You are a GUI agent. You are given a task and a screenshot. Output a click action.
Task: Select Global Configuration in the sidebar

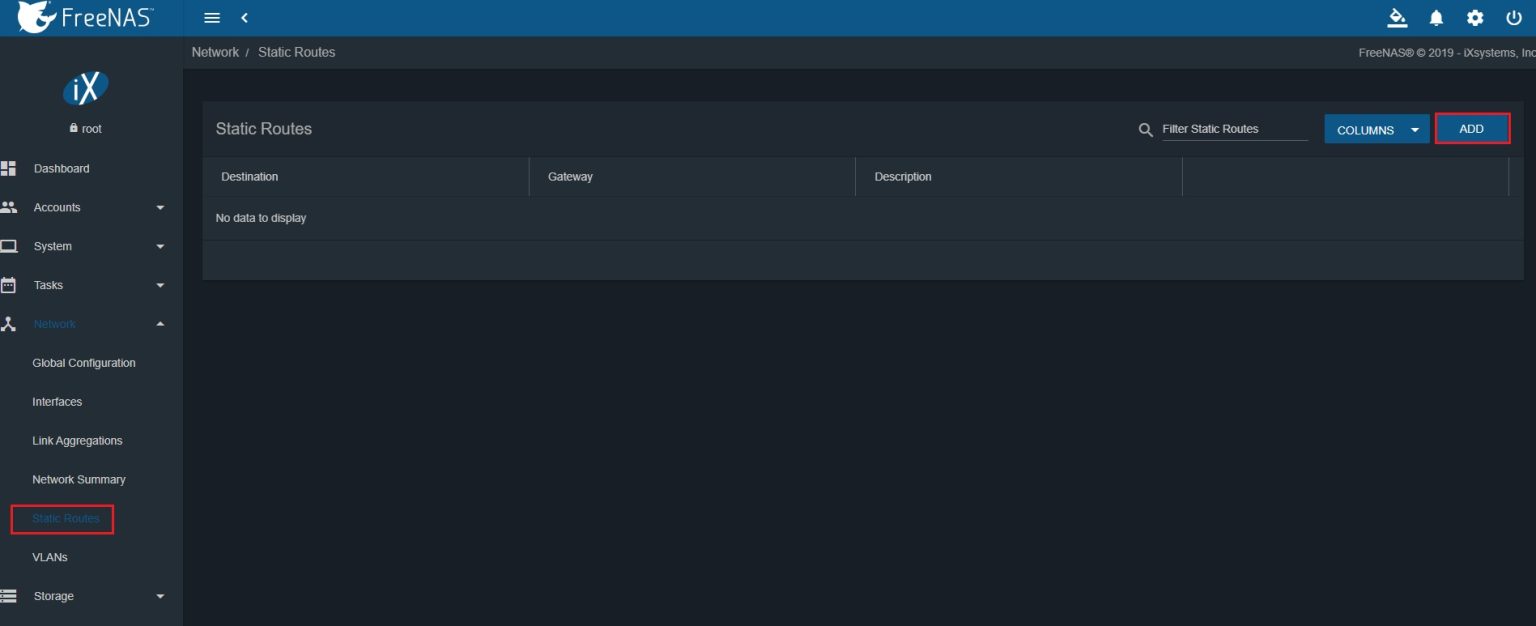click(x=84, y=362)
